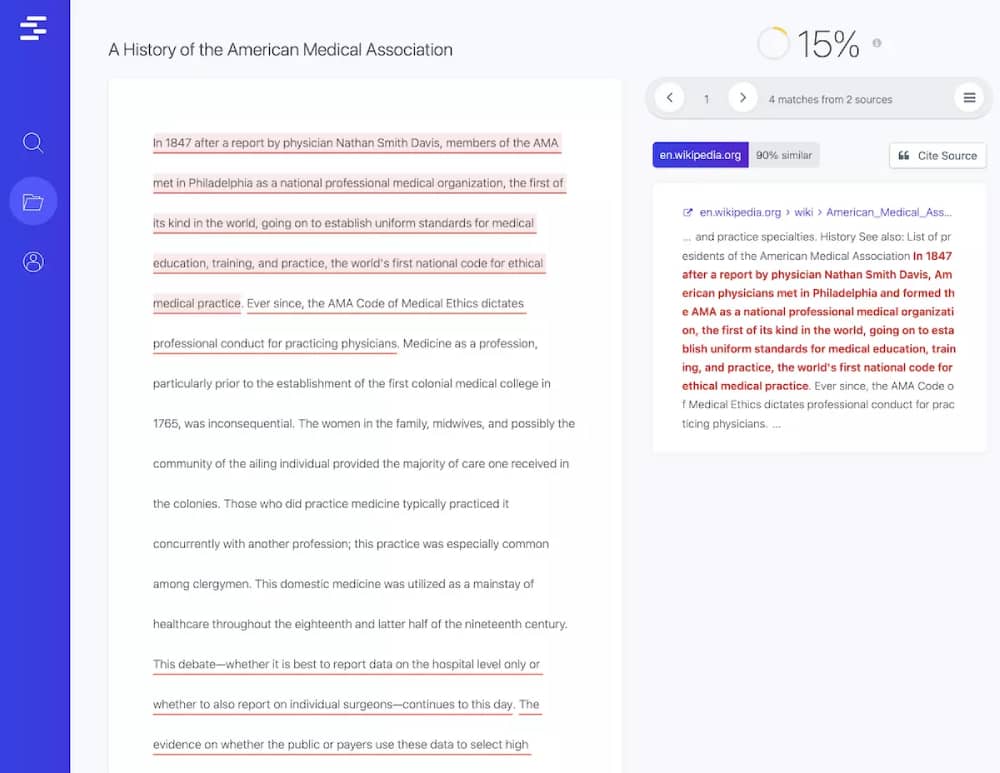The width and height of the screenshot is (1000, 773).
Task: Click the match number field showing 1
Action: point(706,97)
